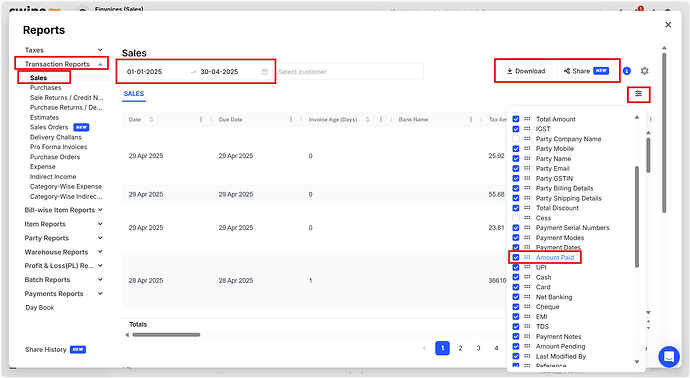This screenshot has height=378, width=690.
Task: Grab drag handle next to IGST
Action: [527, 129]
